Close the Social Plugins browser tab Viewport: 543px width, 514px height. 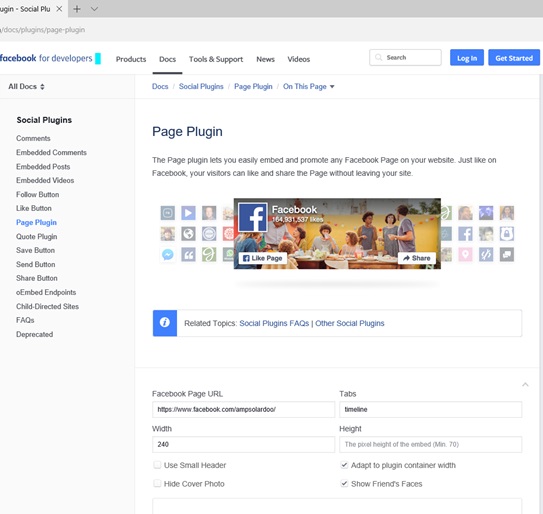[x=59, y=9]
